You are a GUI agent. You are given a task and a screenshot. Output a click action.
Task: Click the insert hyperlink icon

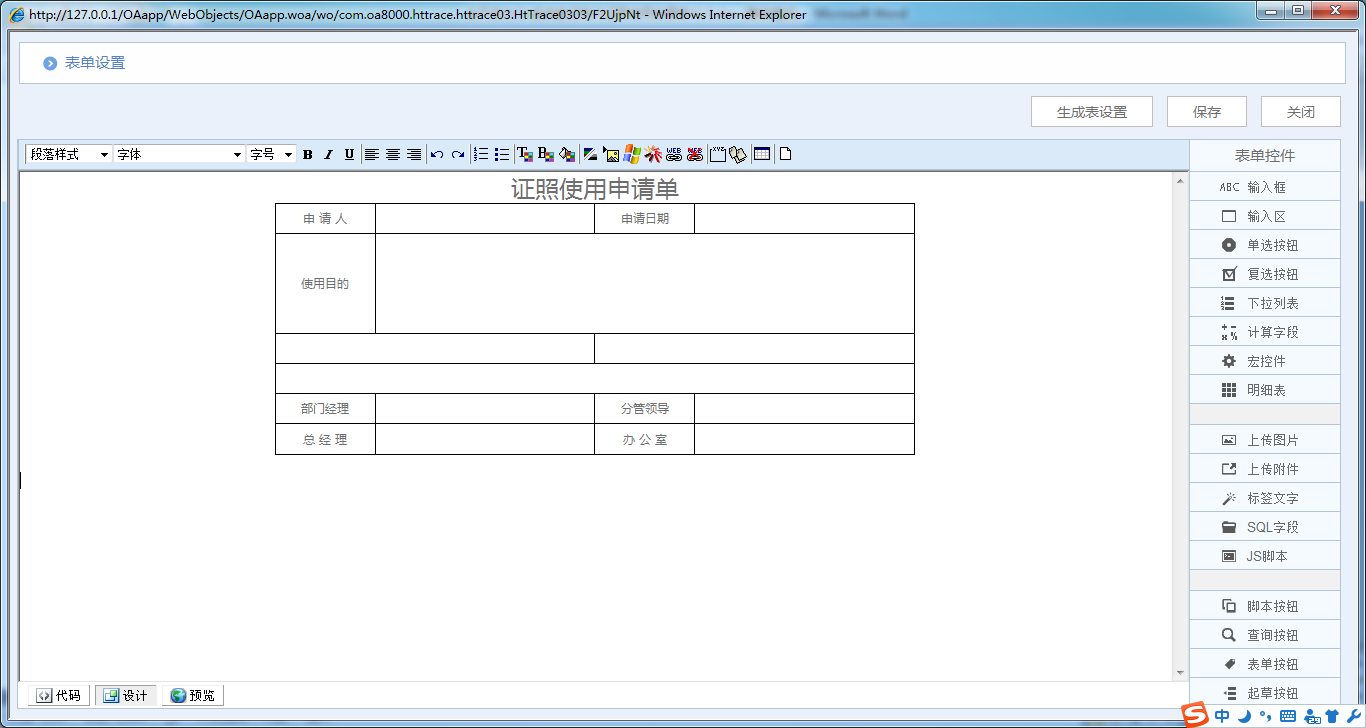674,154
